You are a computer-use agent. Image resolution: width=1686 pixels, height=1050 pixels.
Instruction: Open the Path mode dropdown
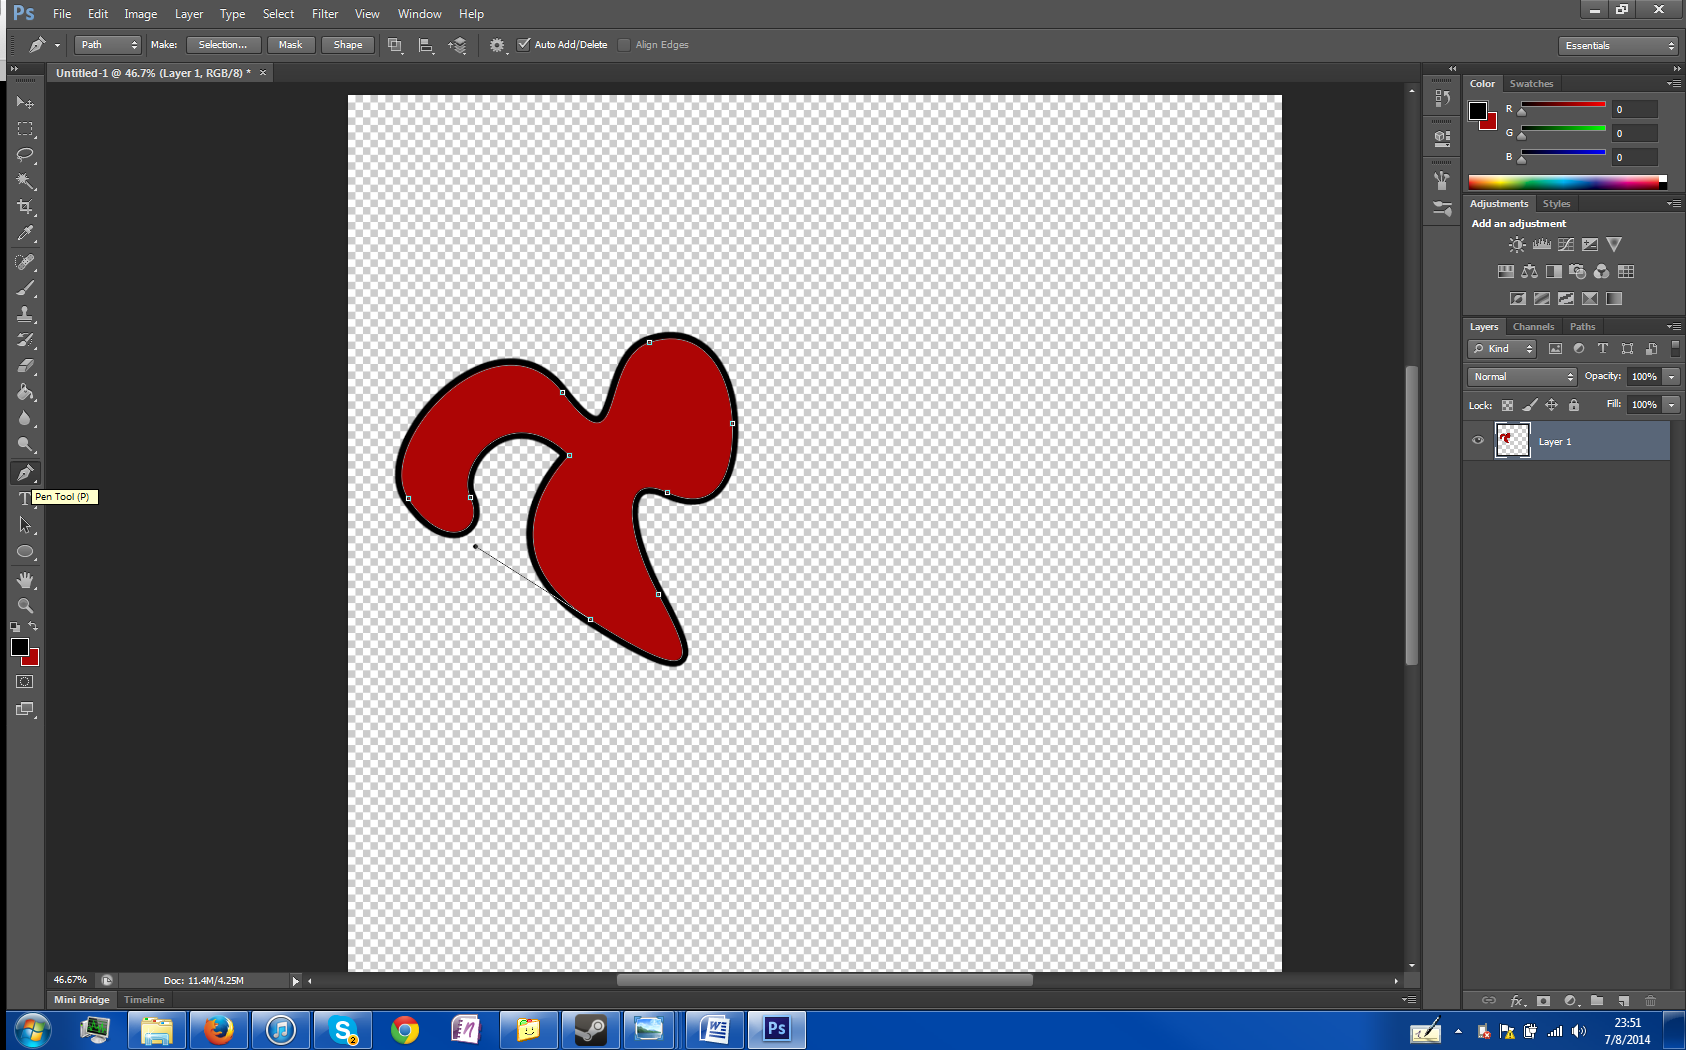[x=108, y=45]
